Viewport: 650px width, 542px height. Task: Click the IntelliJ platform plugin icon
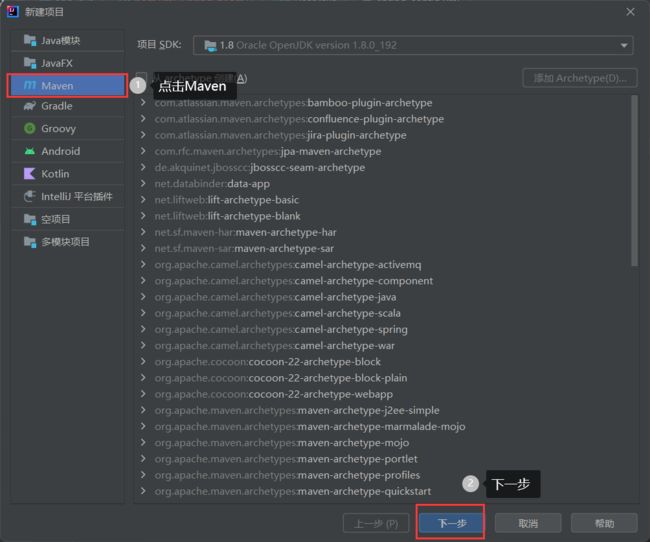point(30,196)
